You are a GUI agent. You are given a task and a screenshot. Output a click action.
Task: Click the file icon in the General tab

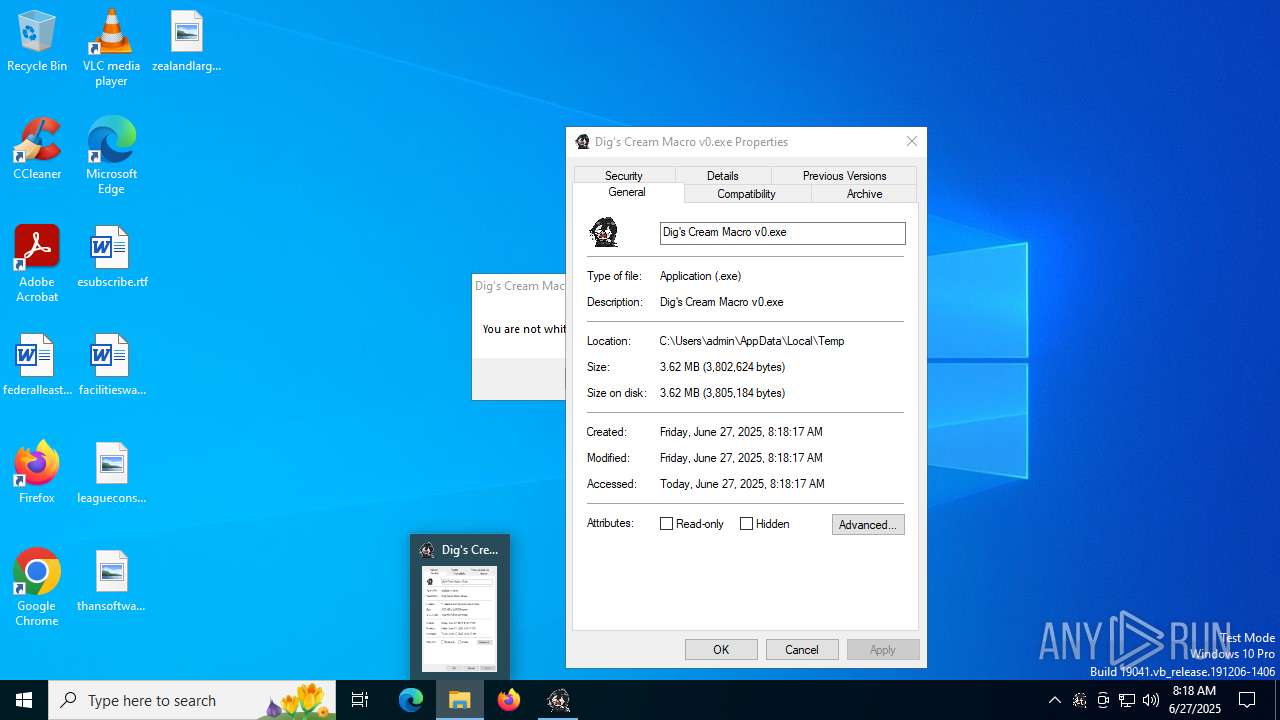coord(604,232)
